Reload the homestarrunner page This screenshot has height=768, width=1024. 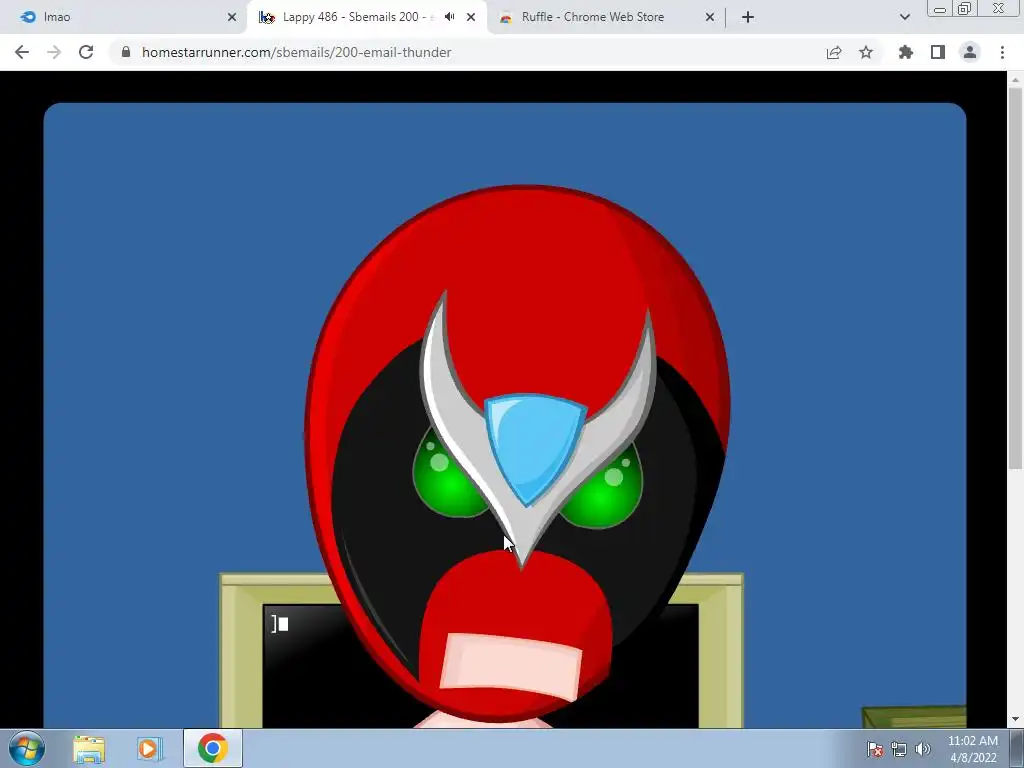pyautogui.click(x=86, y=52)
